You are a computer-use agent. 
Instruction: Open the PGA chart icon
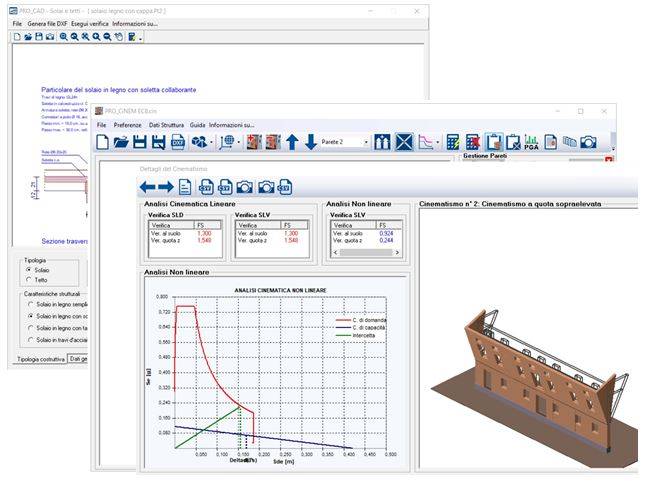[531, 142]
